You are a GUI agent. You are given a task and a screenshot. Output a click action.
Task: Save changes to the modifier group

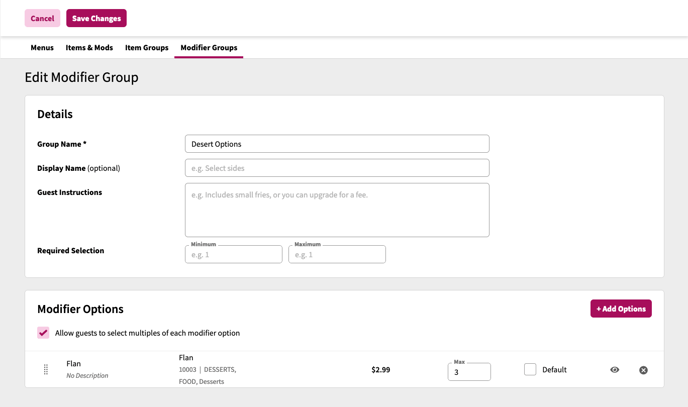tap(97, 18)
